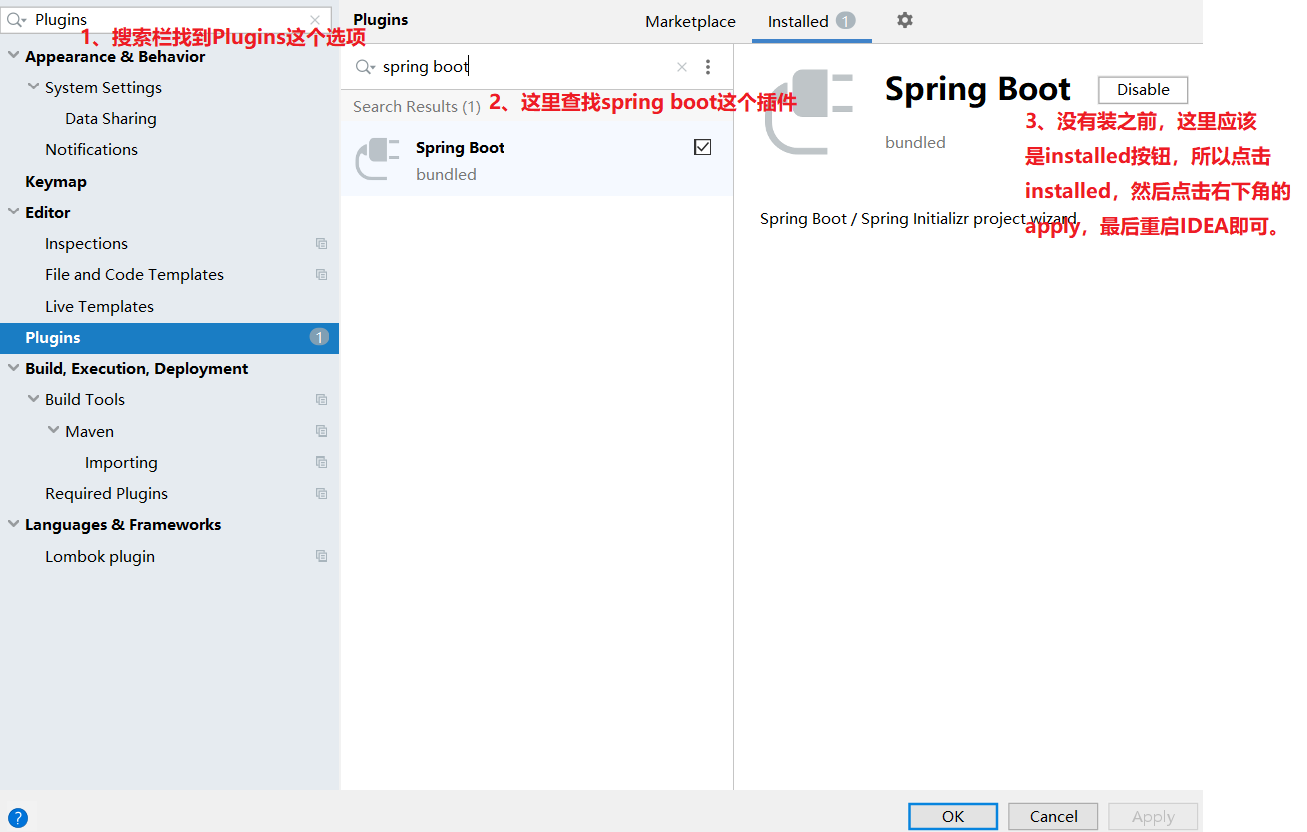Open Required Plugins settings
This screenshot has height=832, width=1307.
pos(106,493)
